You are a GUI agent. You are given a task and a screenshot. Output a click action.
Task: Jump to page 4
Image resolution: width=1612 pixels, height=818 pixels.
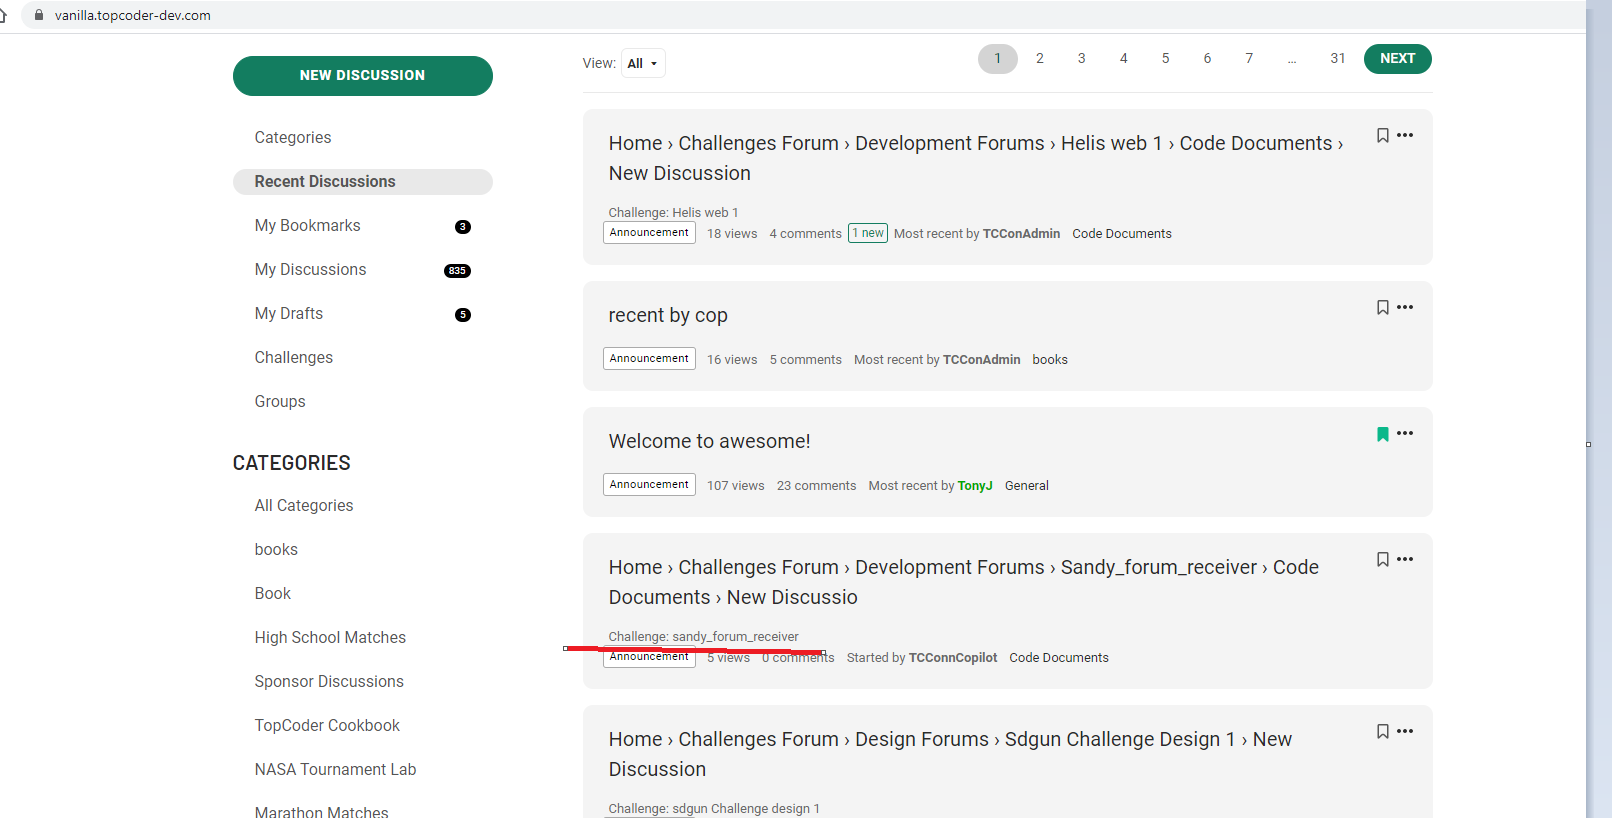[1124, 58]
